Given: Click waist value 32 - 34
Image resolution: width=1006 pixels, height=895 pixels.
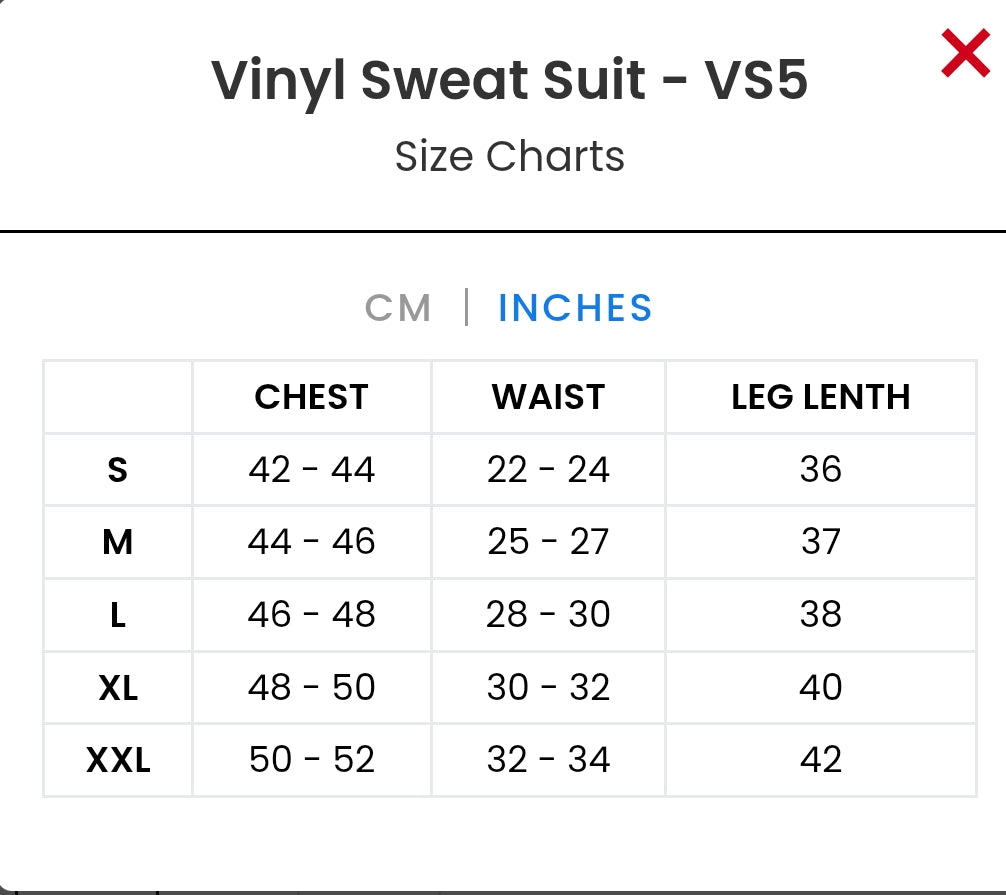Looking at the screenshot, I should coord(548,760).
